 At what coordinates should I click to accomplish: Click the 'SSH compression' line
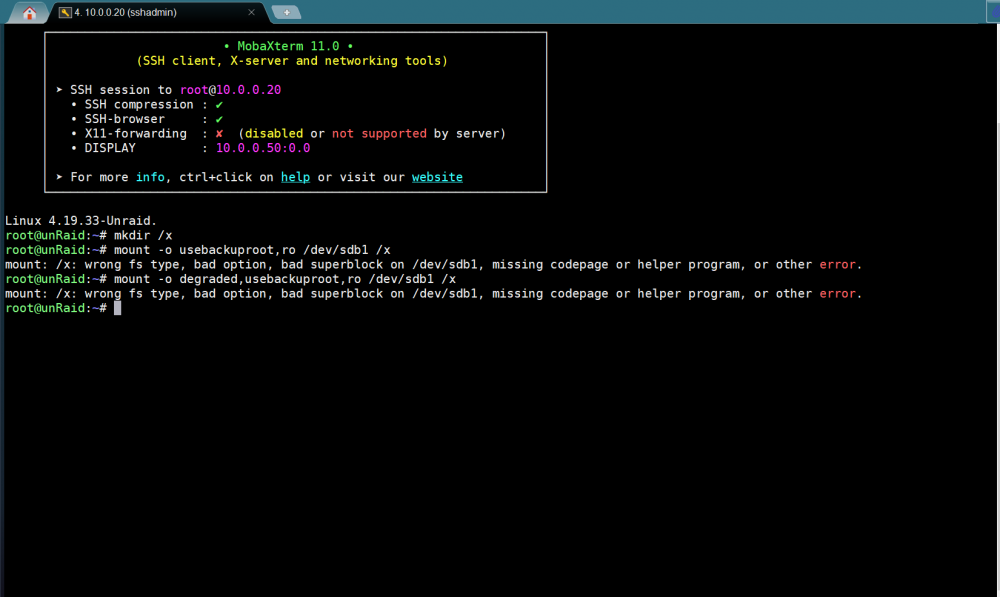point(147,105)
